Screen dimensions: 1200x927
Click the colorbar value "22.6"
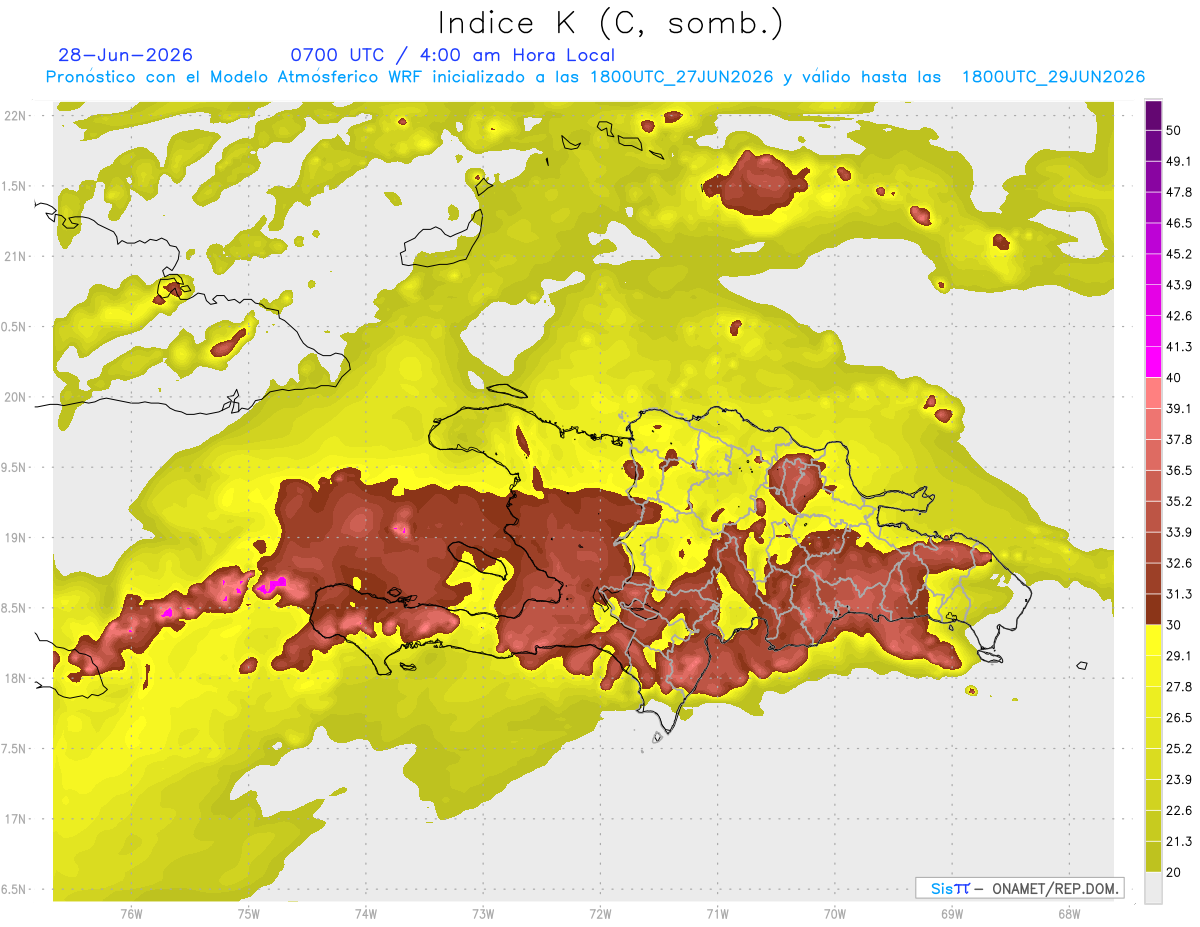pos(1180,812)
